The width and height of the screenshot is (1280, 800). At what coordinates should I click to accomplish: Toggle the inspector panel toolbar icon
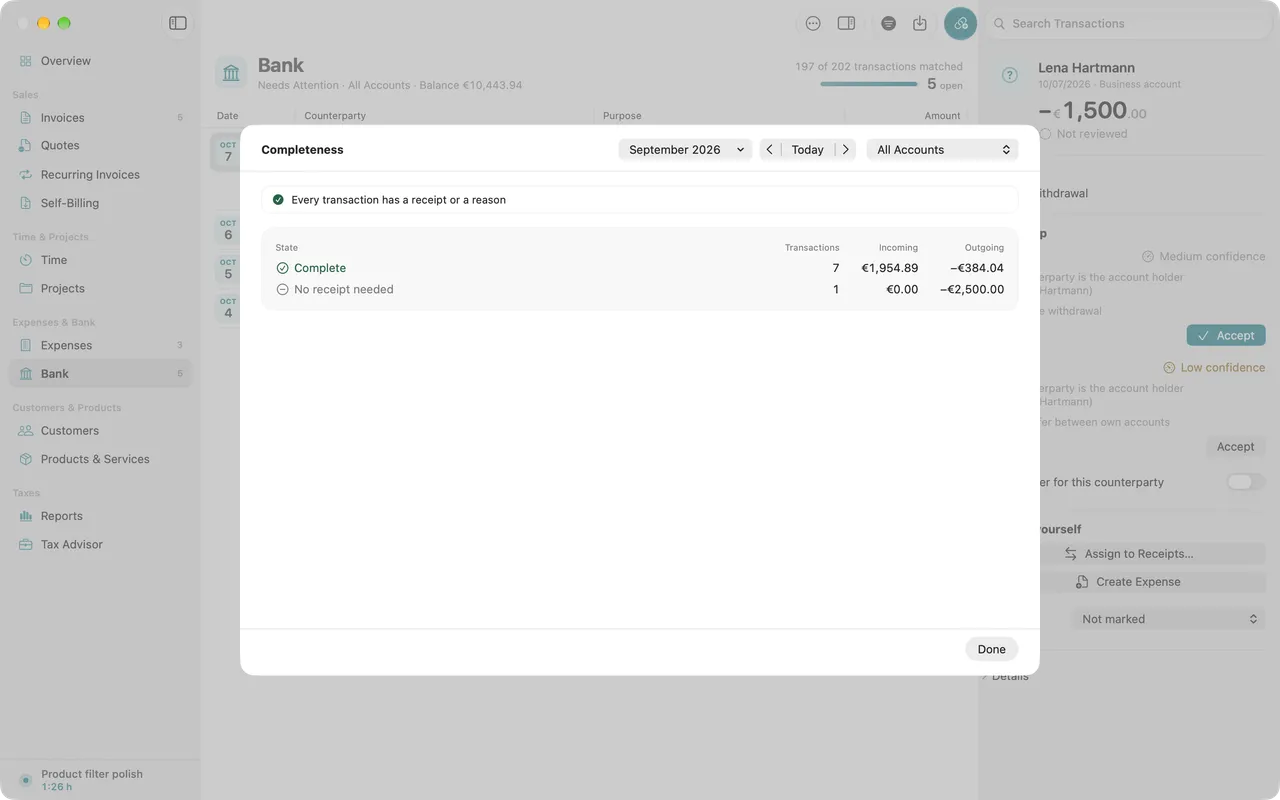click(846, 23)
